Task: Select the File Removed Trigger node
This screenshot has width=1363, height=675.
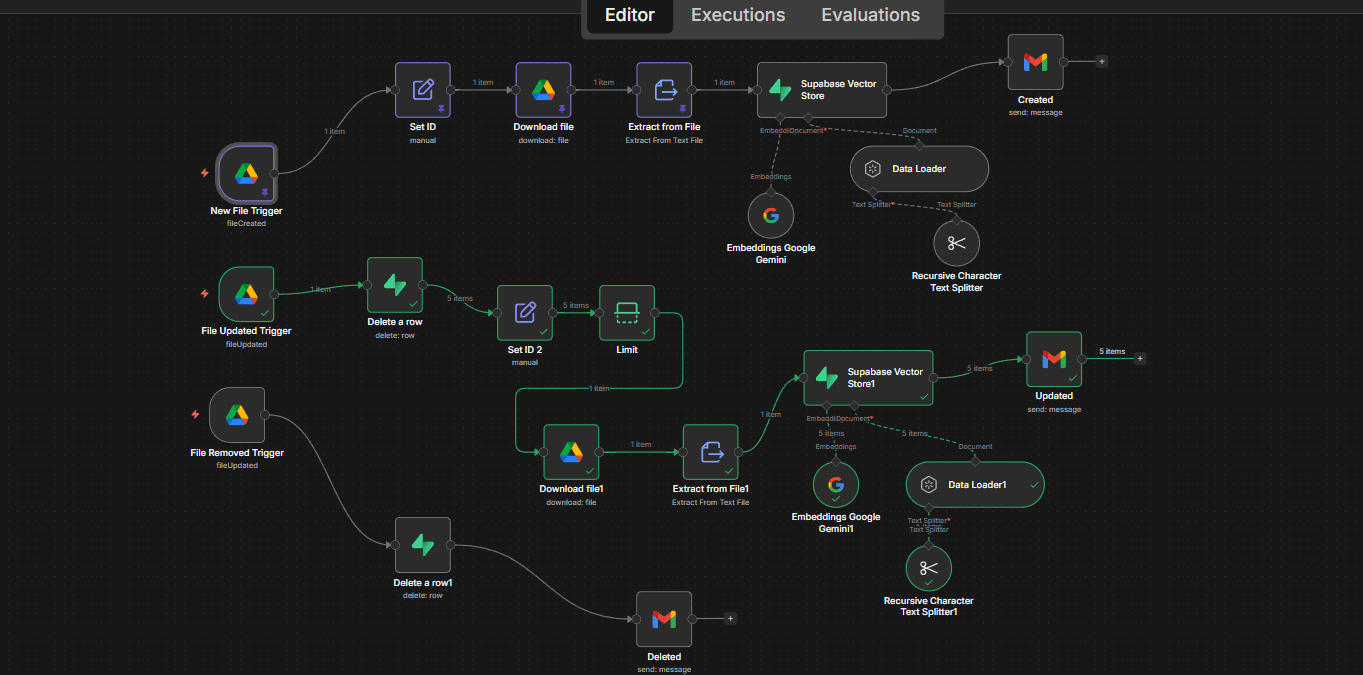Action: tap(237, 415)
